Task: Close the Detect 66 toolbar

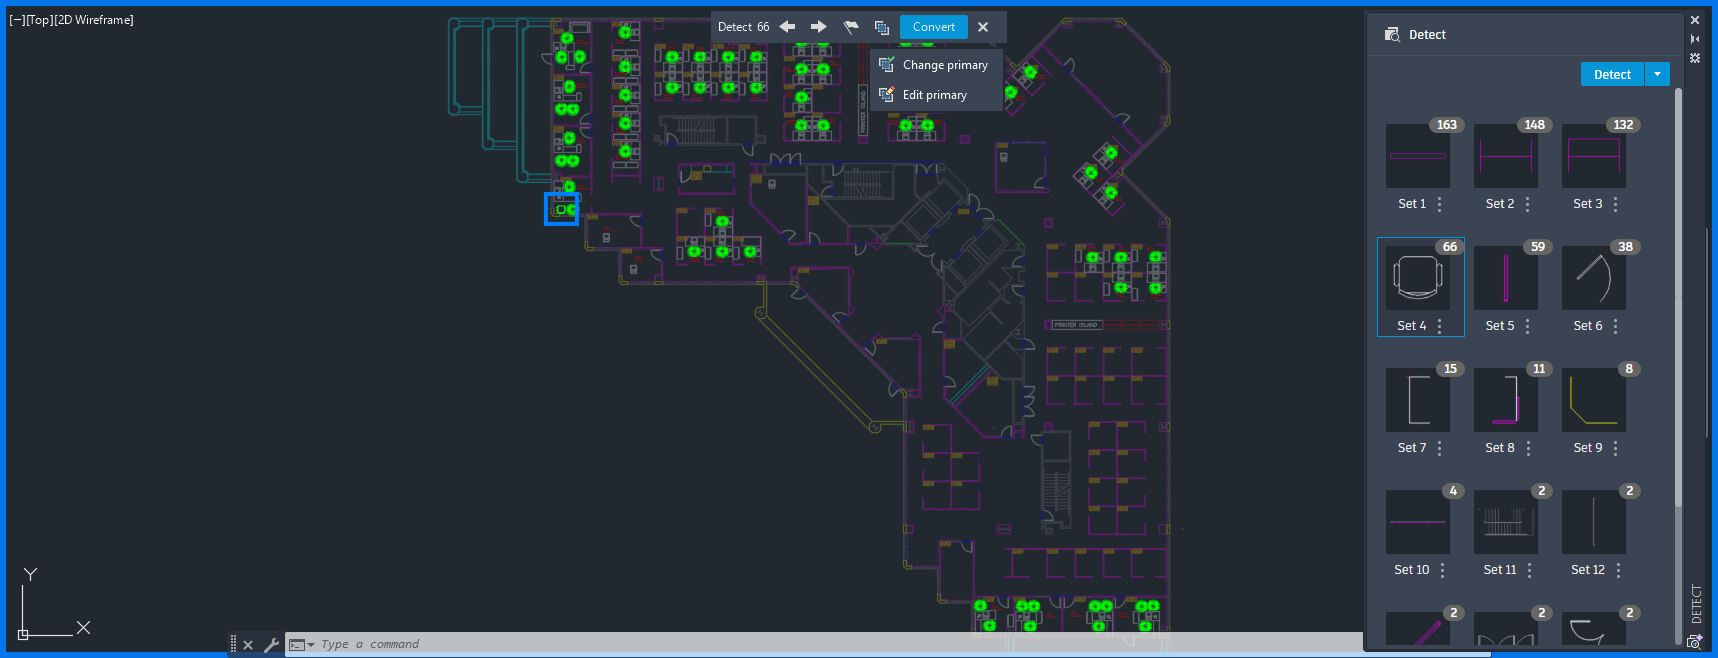Action: 983,27
